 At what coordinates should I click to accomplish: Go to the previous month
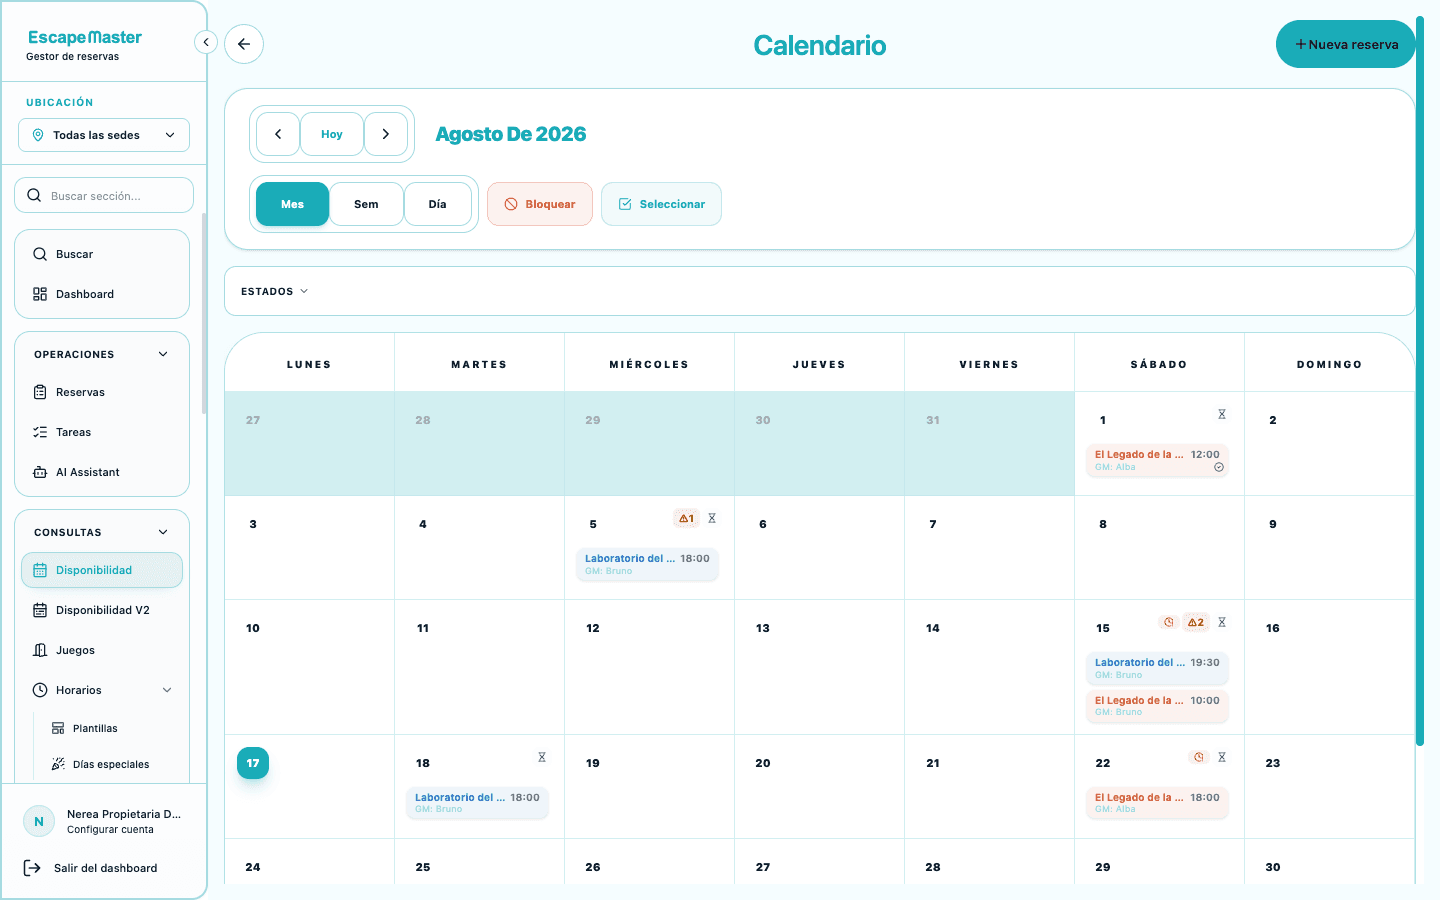pos(278,134)
